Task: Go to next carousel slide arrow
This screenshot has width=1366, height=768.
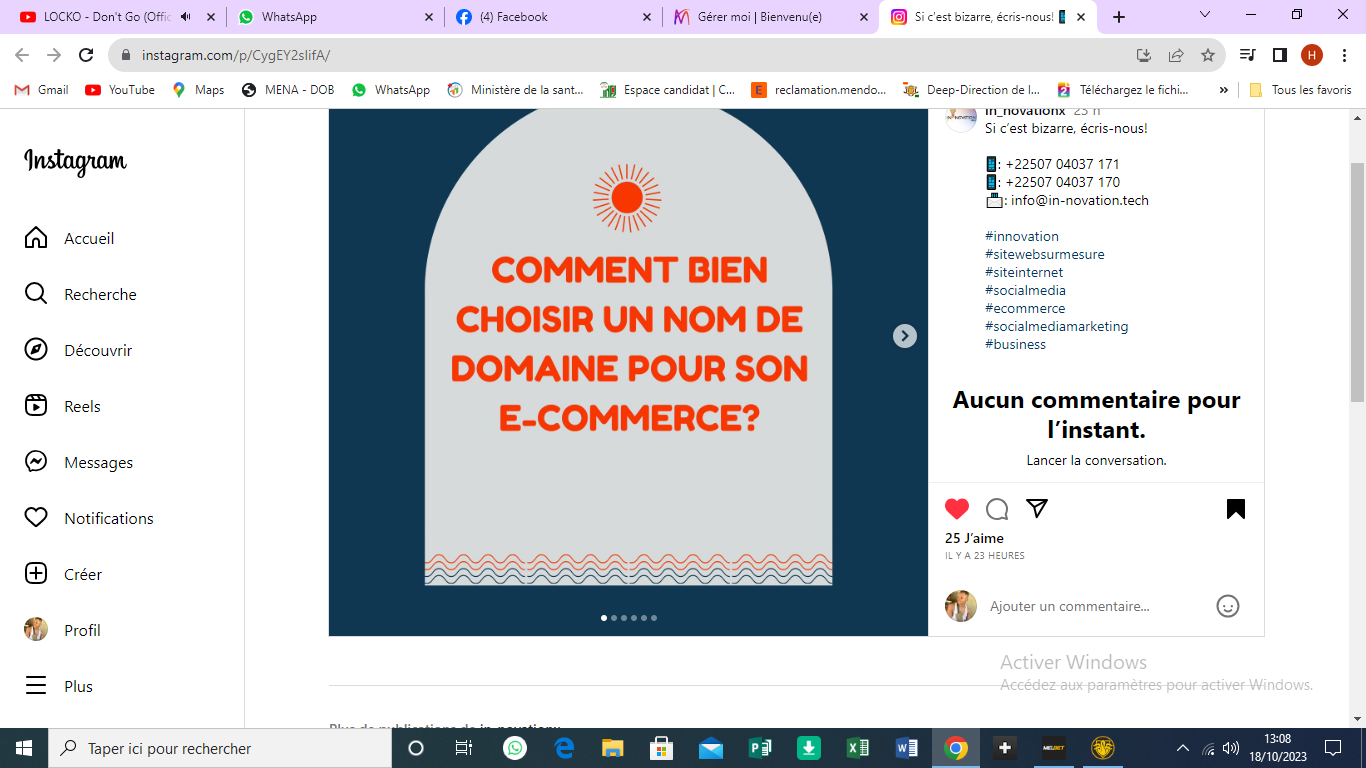Action: (904, 336)
